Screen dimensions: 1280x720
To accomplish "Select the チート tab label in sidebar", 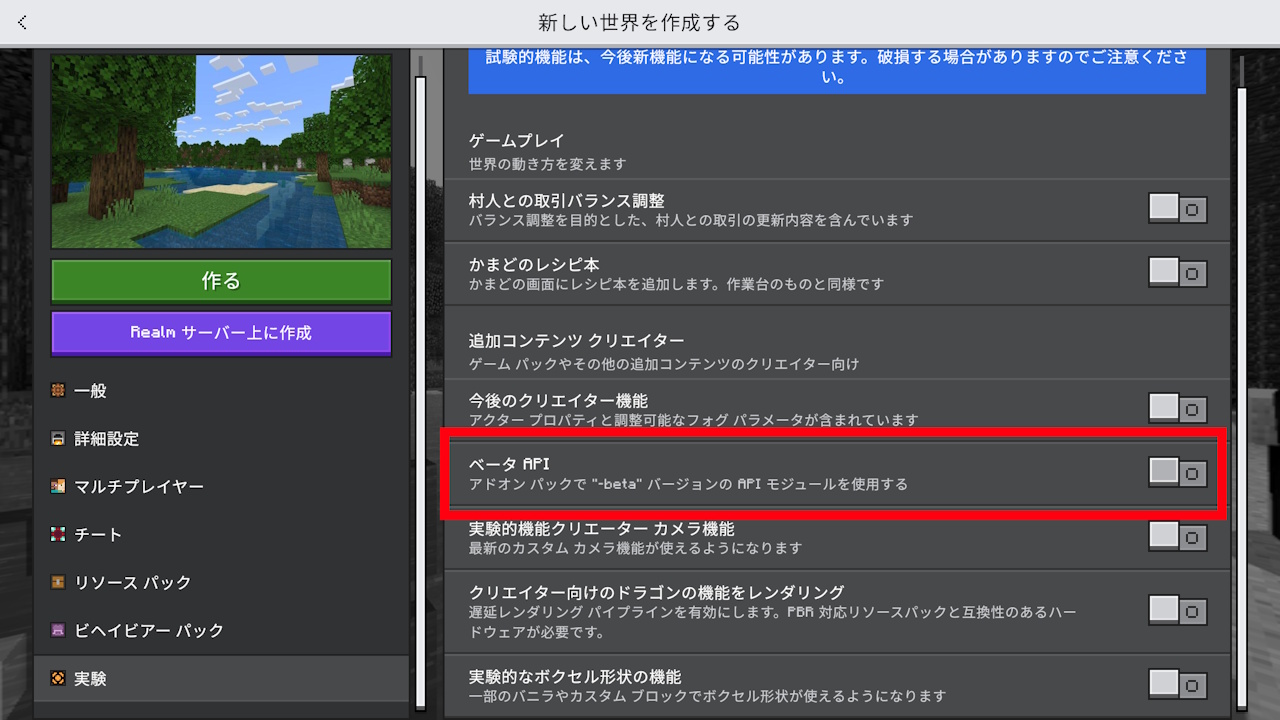I will pyautogui.click(x=98, y=535).
